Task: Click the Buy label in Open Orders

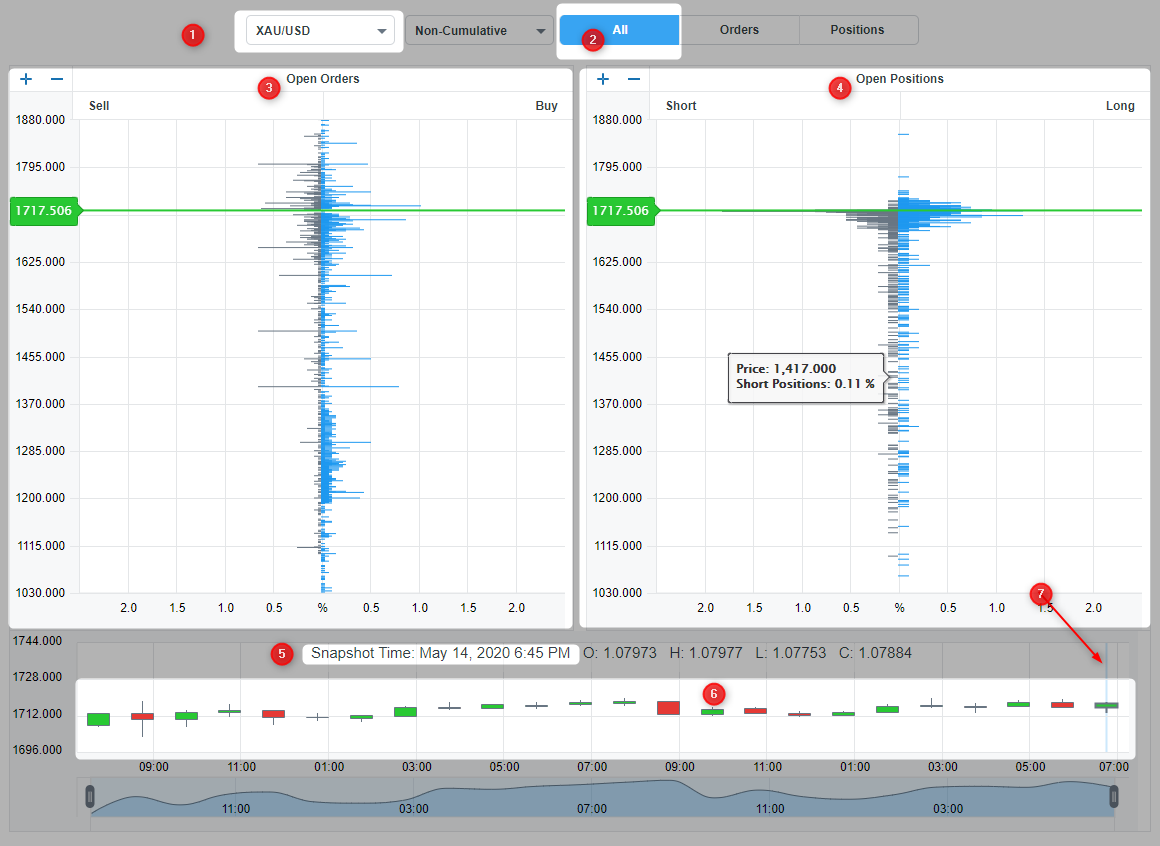Action: (546, 106)
